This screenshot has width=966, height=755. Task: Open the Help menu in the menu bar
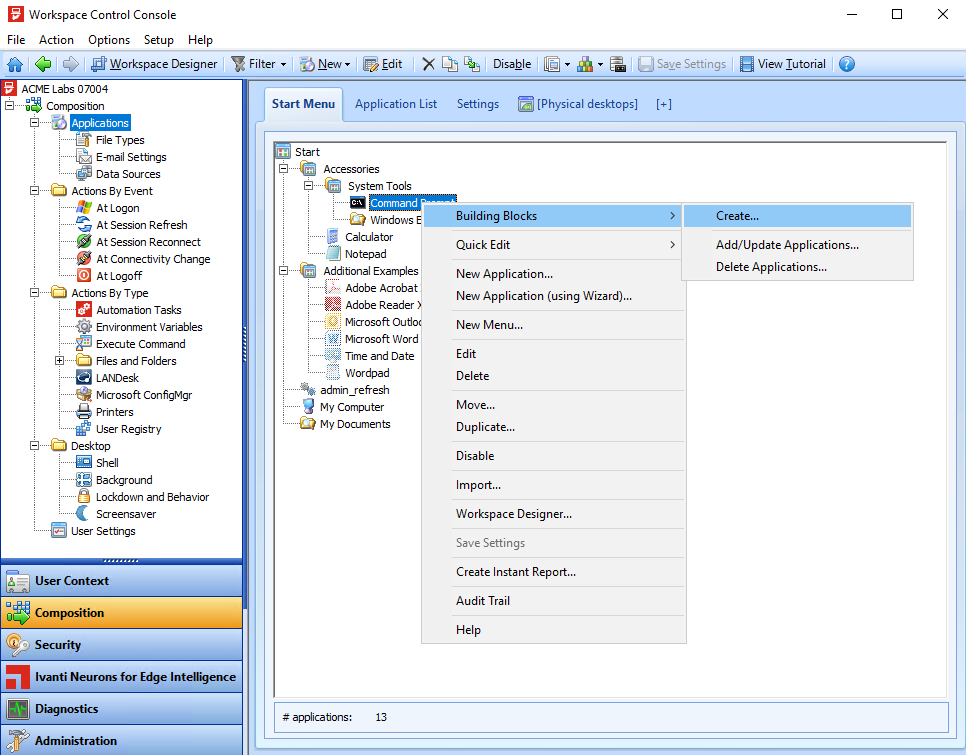tap(200, 40)
